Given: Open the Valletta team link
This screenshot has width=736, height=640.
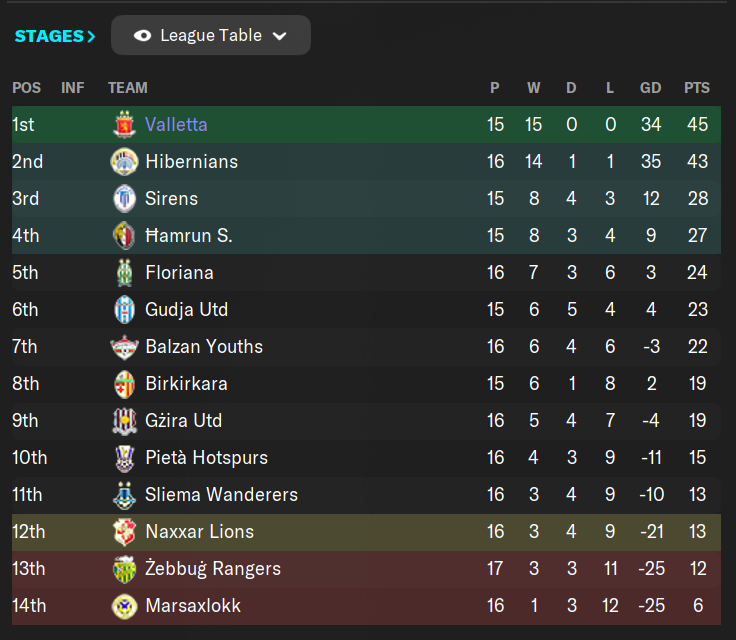Looking at the screenshot, I should click(176, 124).
